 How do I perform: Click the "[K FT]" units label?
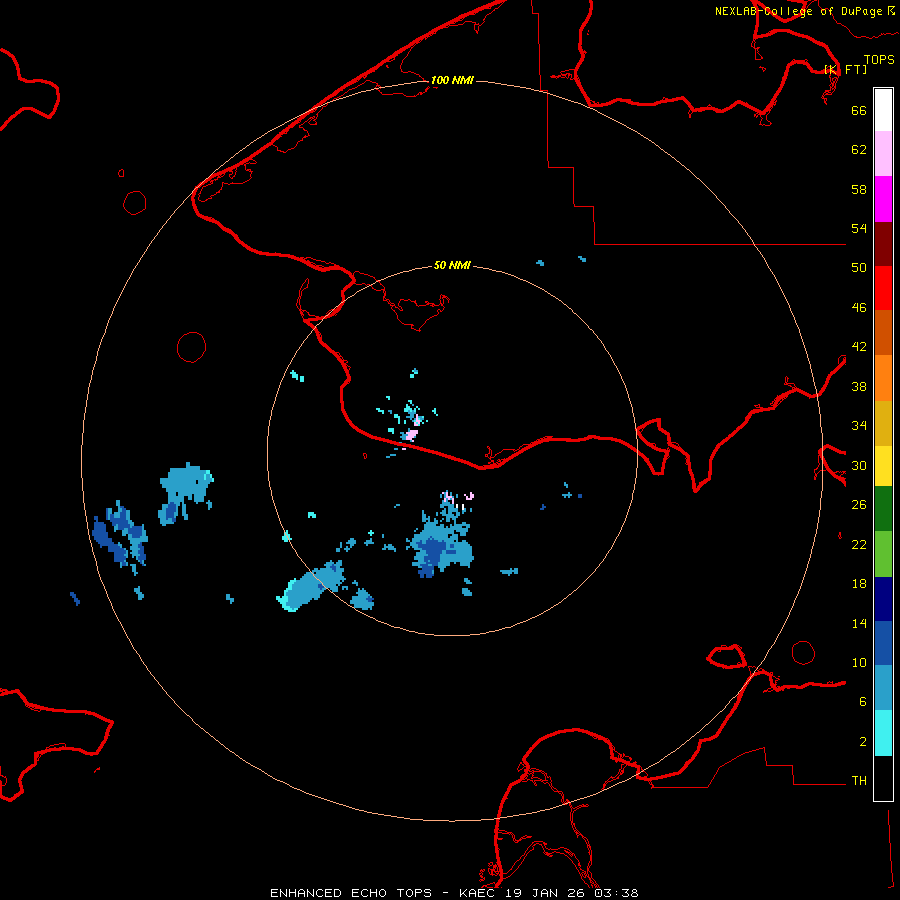pos(846,69)
